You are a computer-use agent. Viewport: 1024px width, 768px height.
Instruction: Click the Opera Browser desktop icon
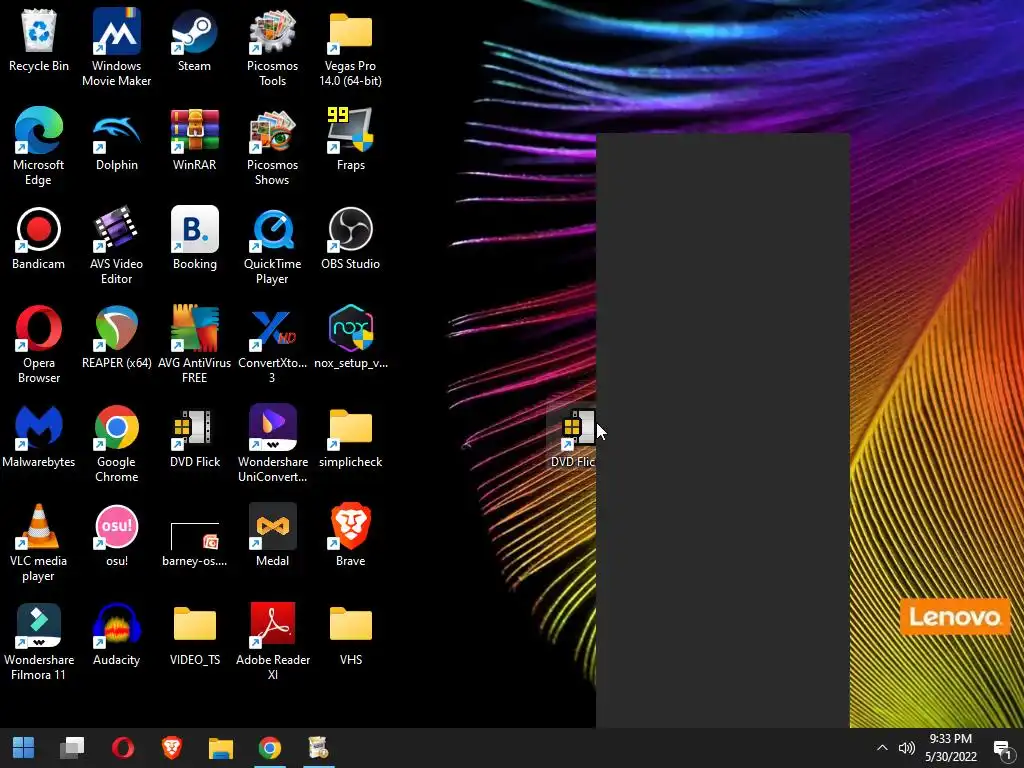coord(39,344)
